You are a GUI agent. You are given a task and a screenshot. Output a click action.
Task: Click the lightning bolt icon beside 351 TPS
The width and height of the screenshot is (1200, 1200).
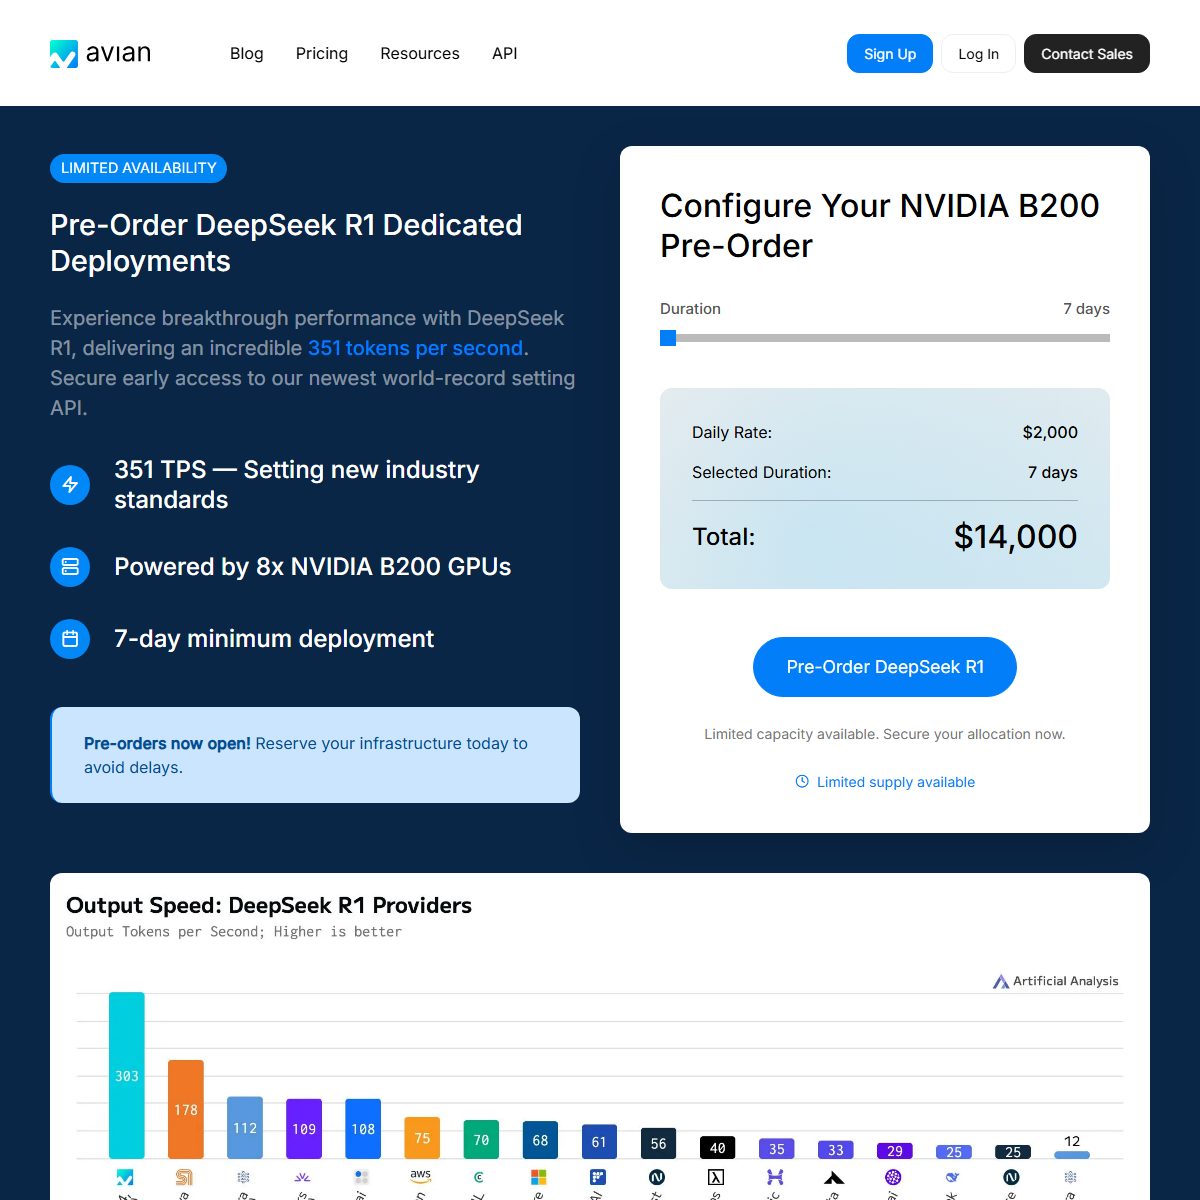point(70,485)
